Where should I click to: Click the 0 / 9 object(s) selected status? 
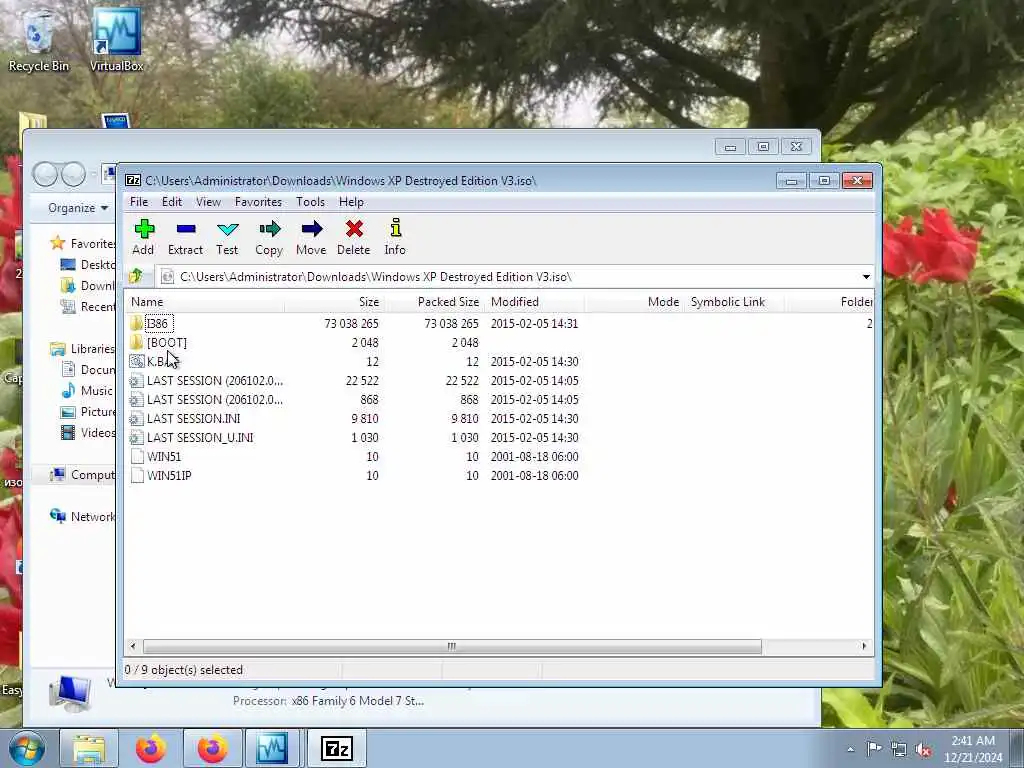(x=184, y=670)
